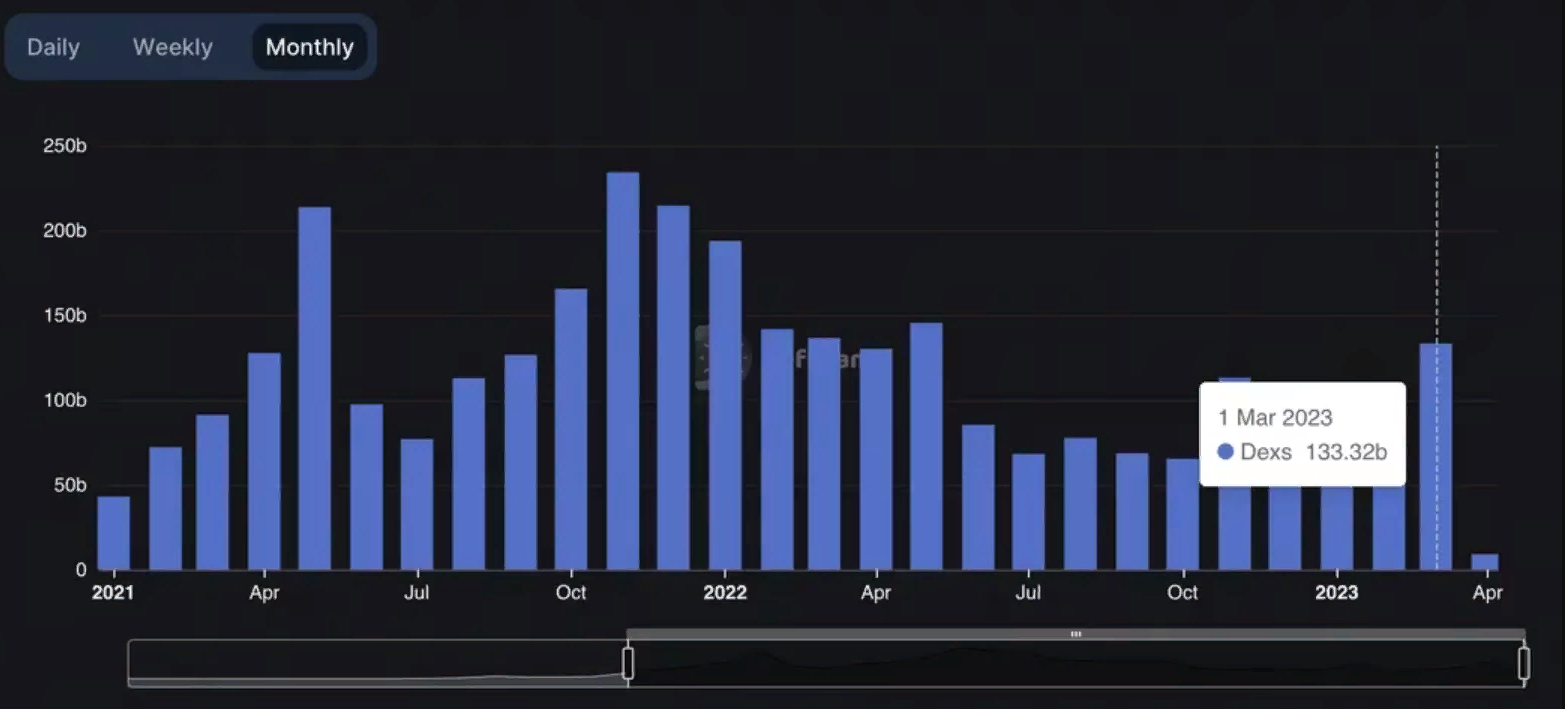Click the left range slider handle
This screenshot has width=1565, height=709.
(628, 663)
